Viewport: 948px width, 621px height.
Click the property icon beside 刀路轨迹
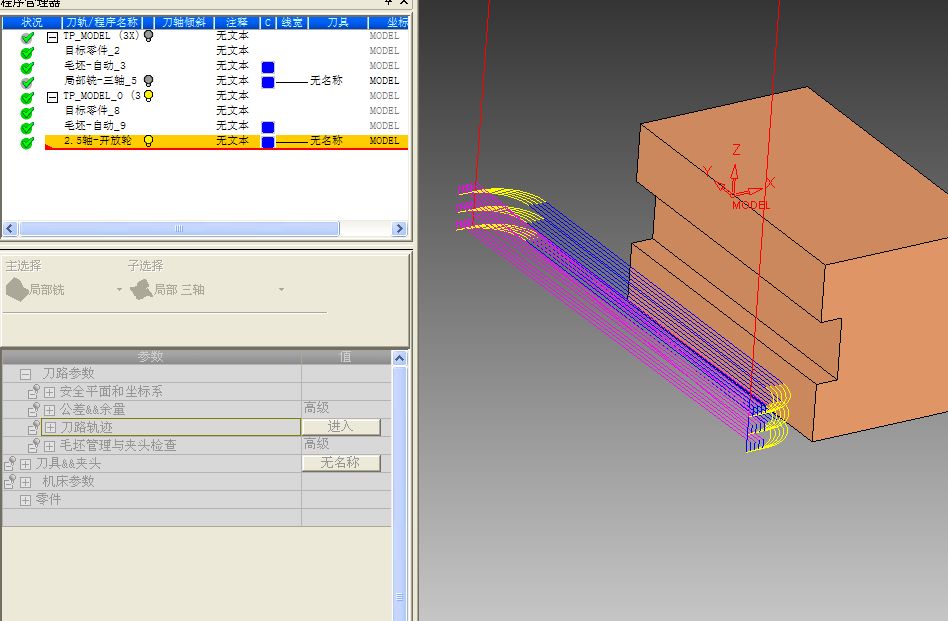(x=34, y=428)
